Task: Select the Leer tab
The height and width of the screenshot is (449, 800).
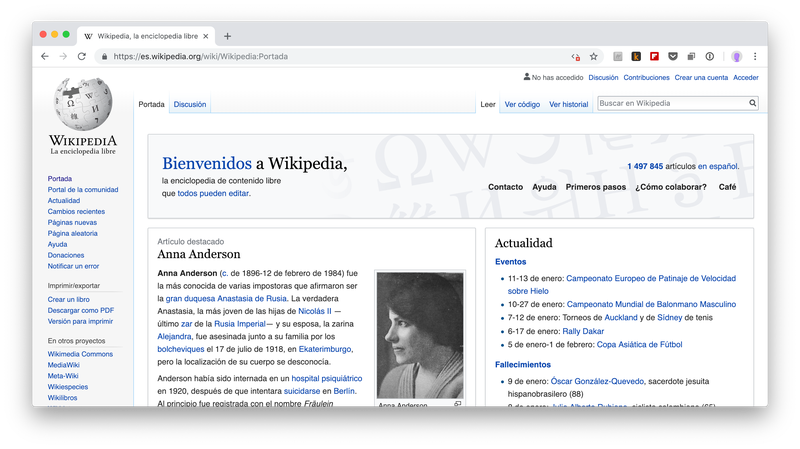Action: point(488,104)
